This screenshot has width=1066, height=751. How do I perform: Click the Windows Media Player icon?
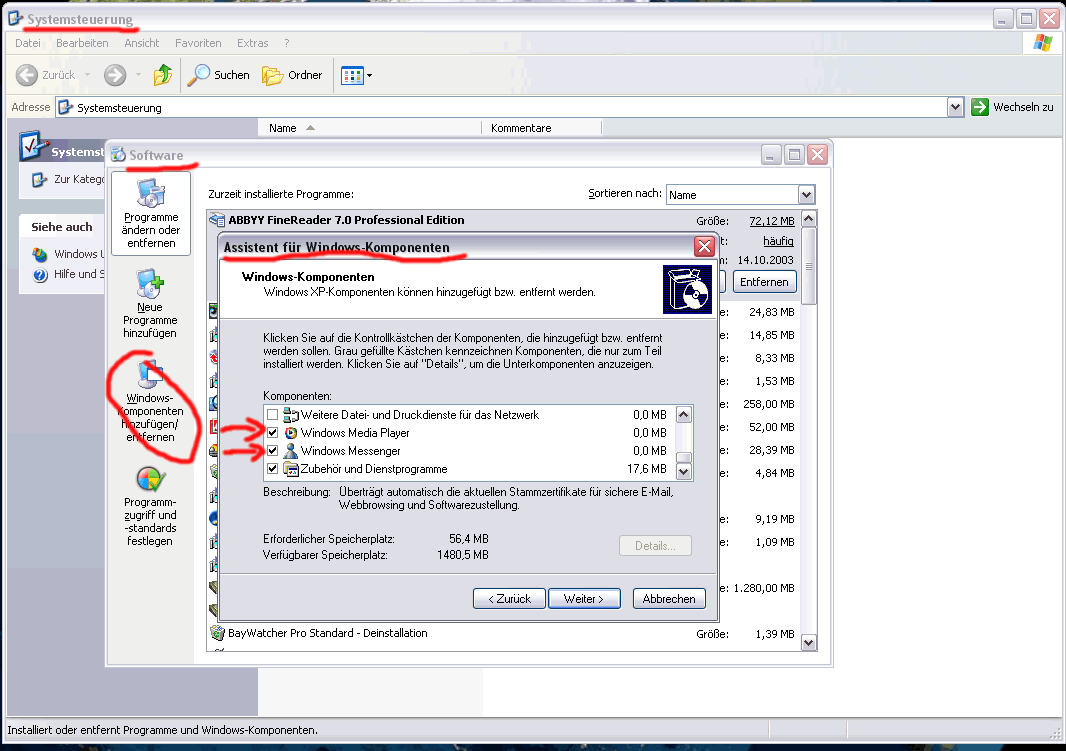coord(291,433)
